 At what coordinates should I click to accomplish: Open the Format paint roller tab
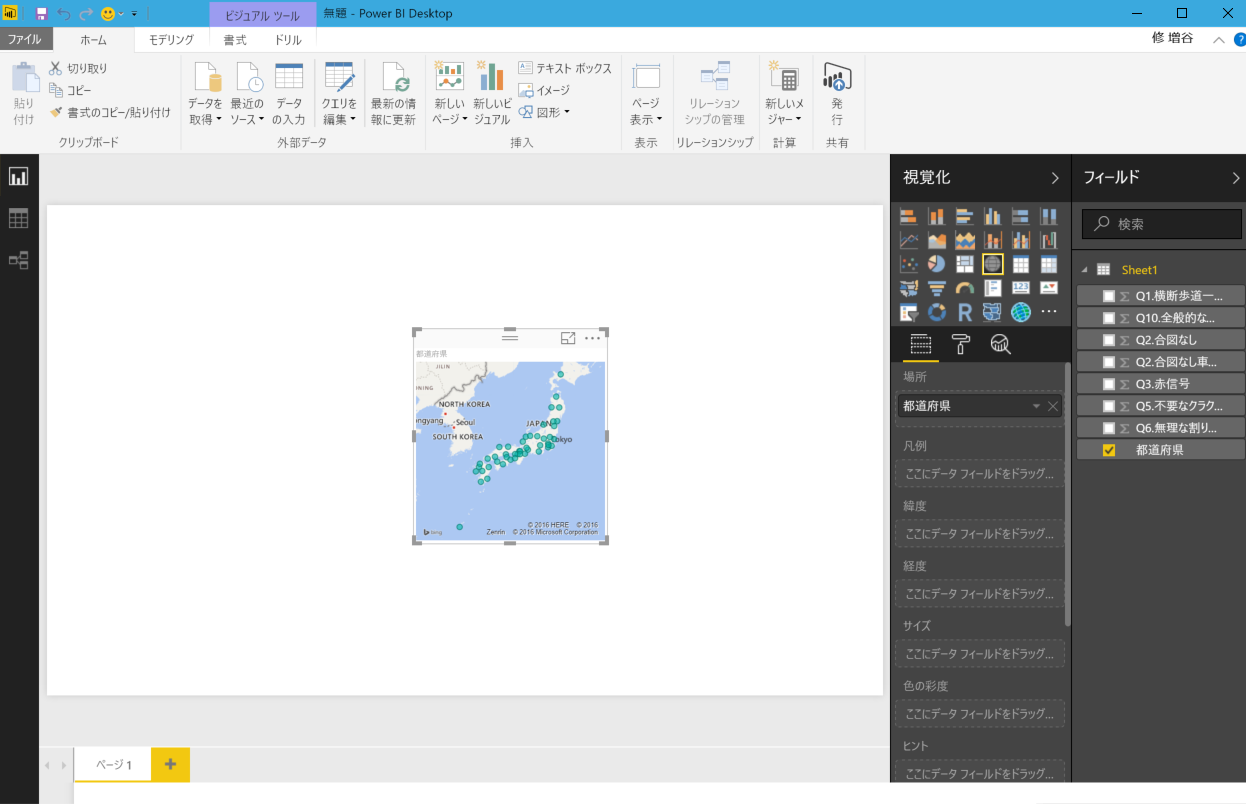click(x=960, y=345)
